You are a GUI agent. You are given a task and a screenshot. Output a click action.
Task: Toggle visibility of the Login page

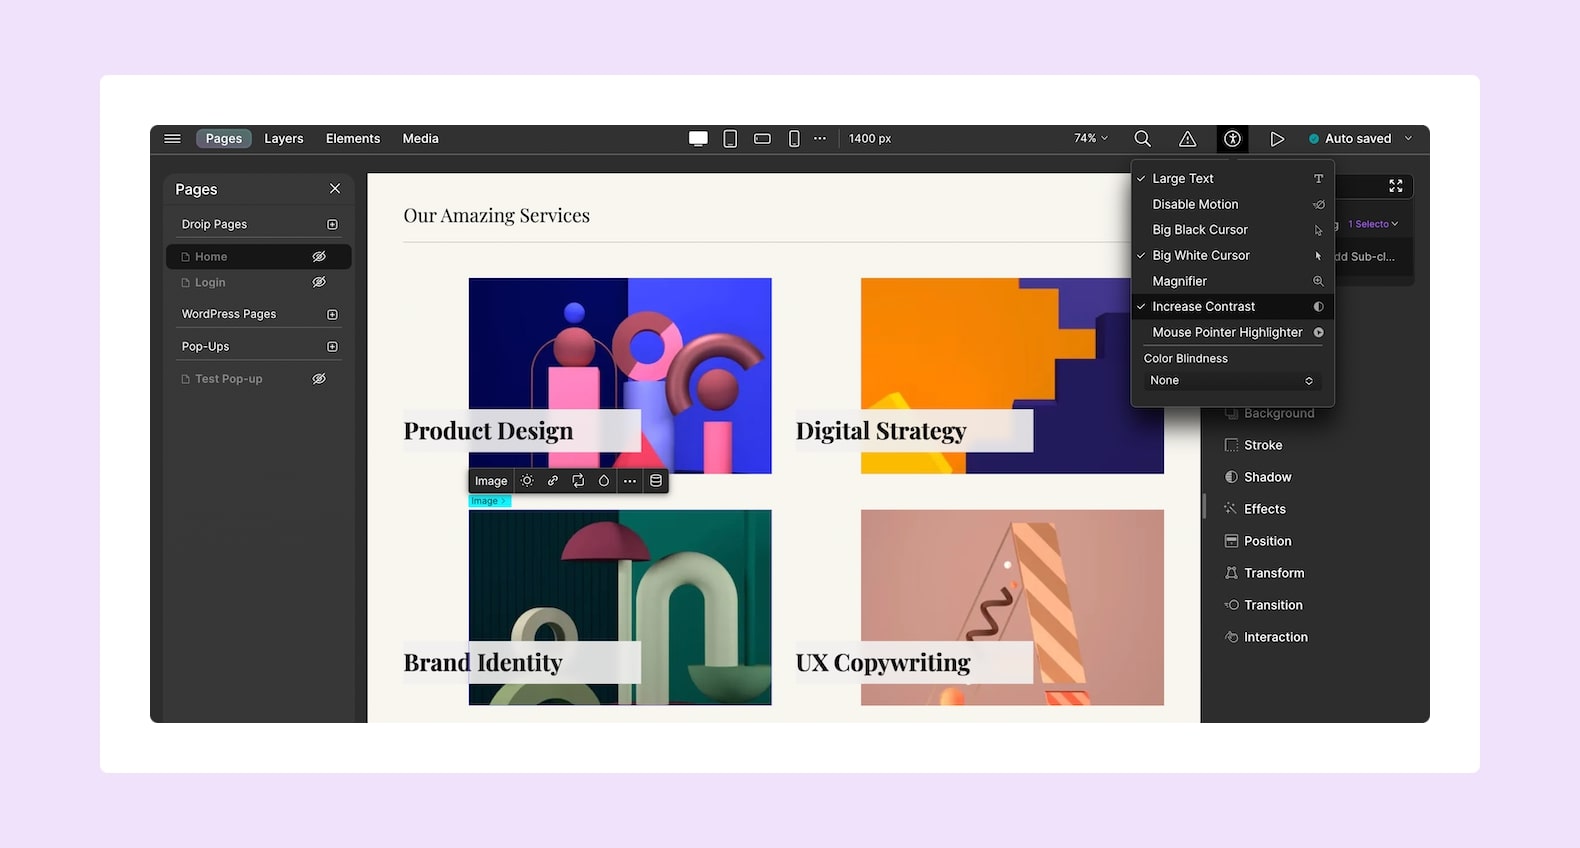coord(319,283)
